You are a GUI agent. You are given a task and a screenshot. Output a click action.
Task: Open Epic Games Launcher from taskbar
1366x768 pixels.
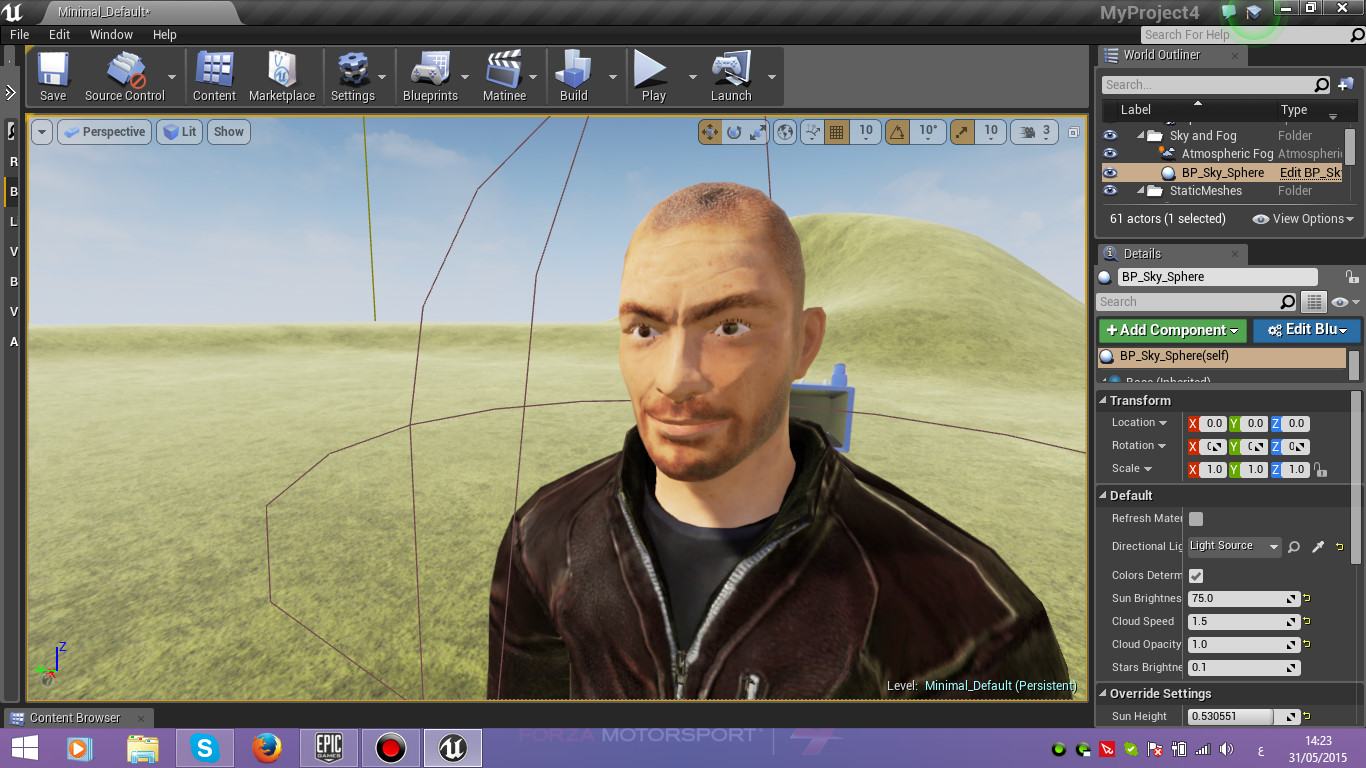[329, 748]
